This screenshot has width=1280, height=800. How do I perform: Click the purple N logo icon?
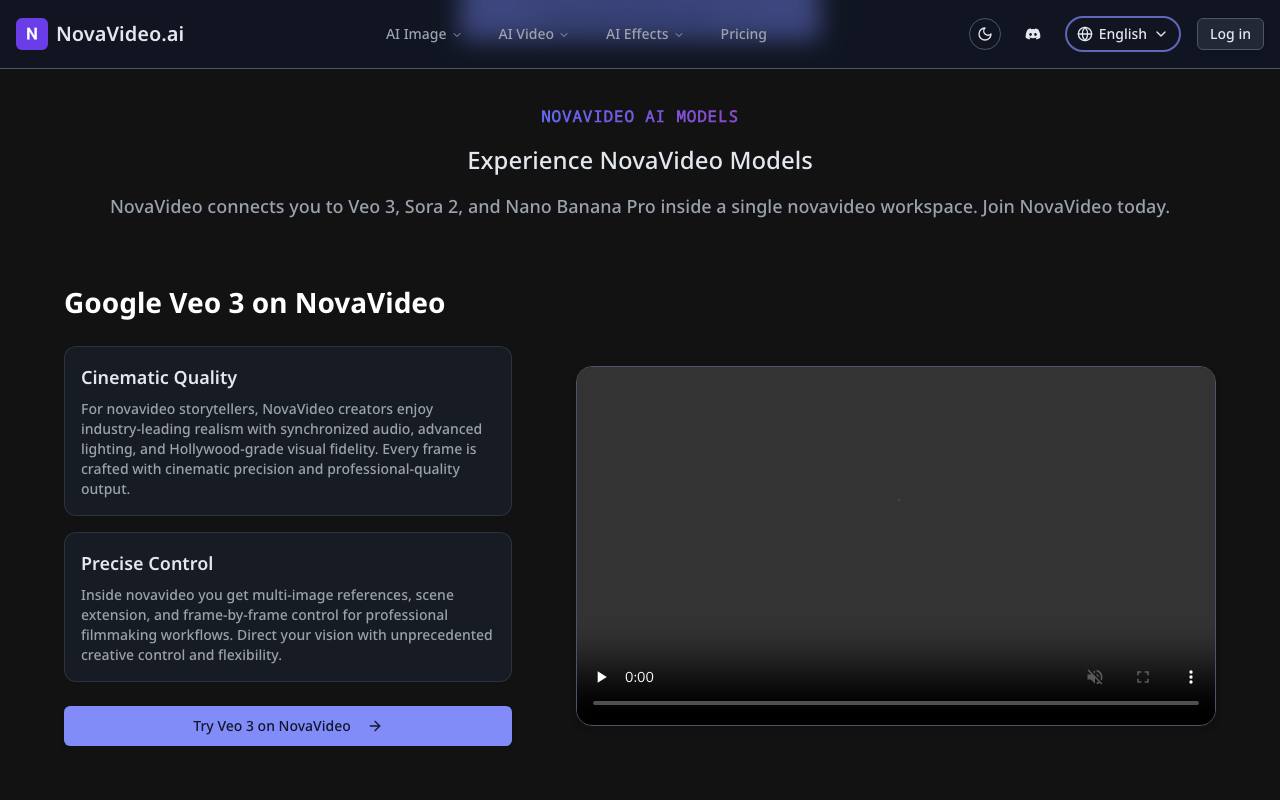32,34
